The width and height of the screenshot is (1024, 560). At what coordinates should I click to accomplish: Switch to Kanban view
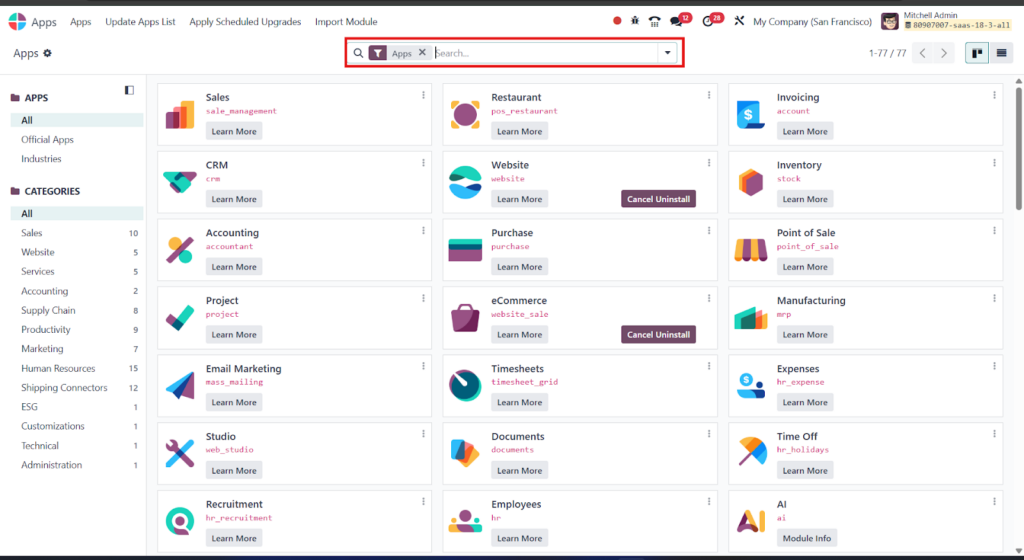tap(977, 53)
